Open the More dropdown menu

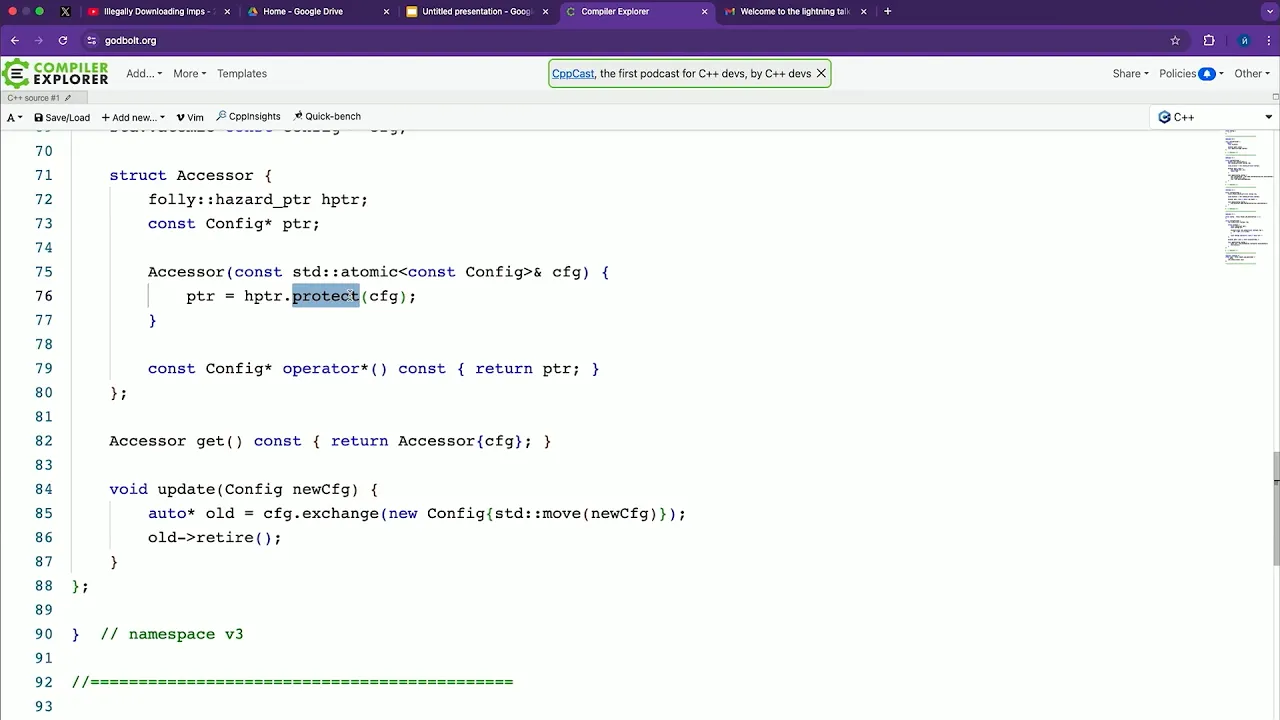click(189, 73)
